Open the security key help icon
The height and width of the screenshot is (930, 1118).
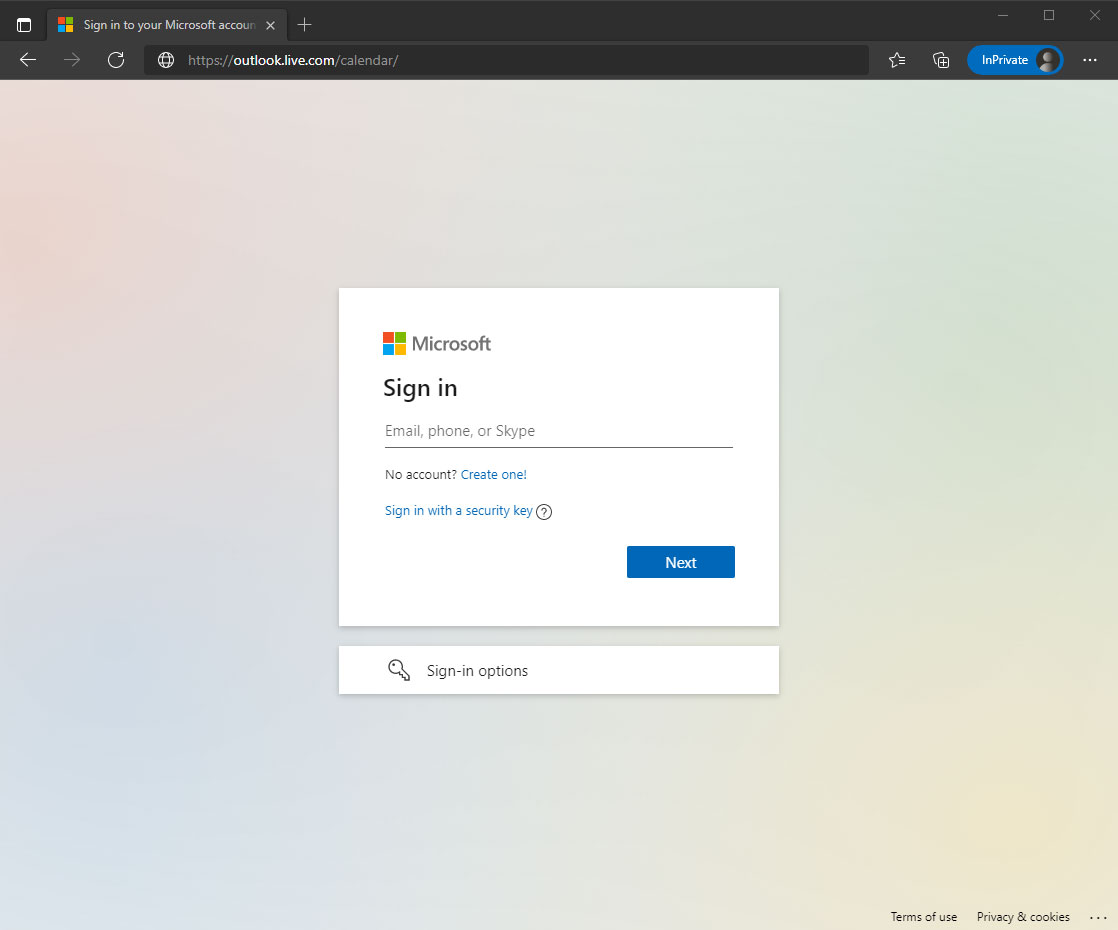544,511
